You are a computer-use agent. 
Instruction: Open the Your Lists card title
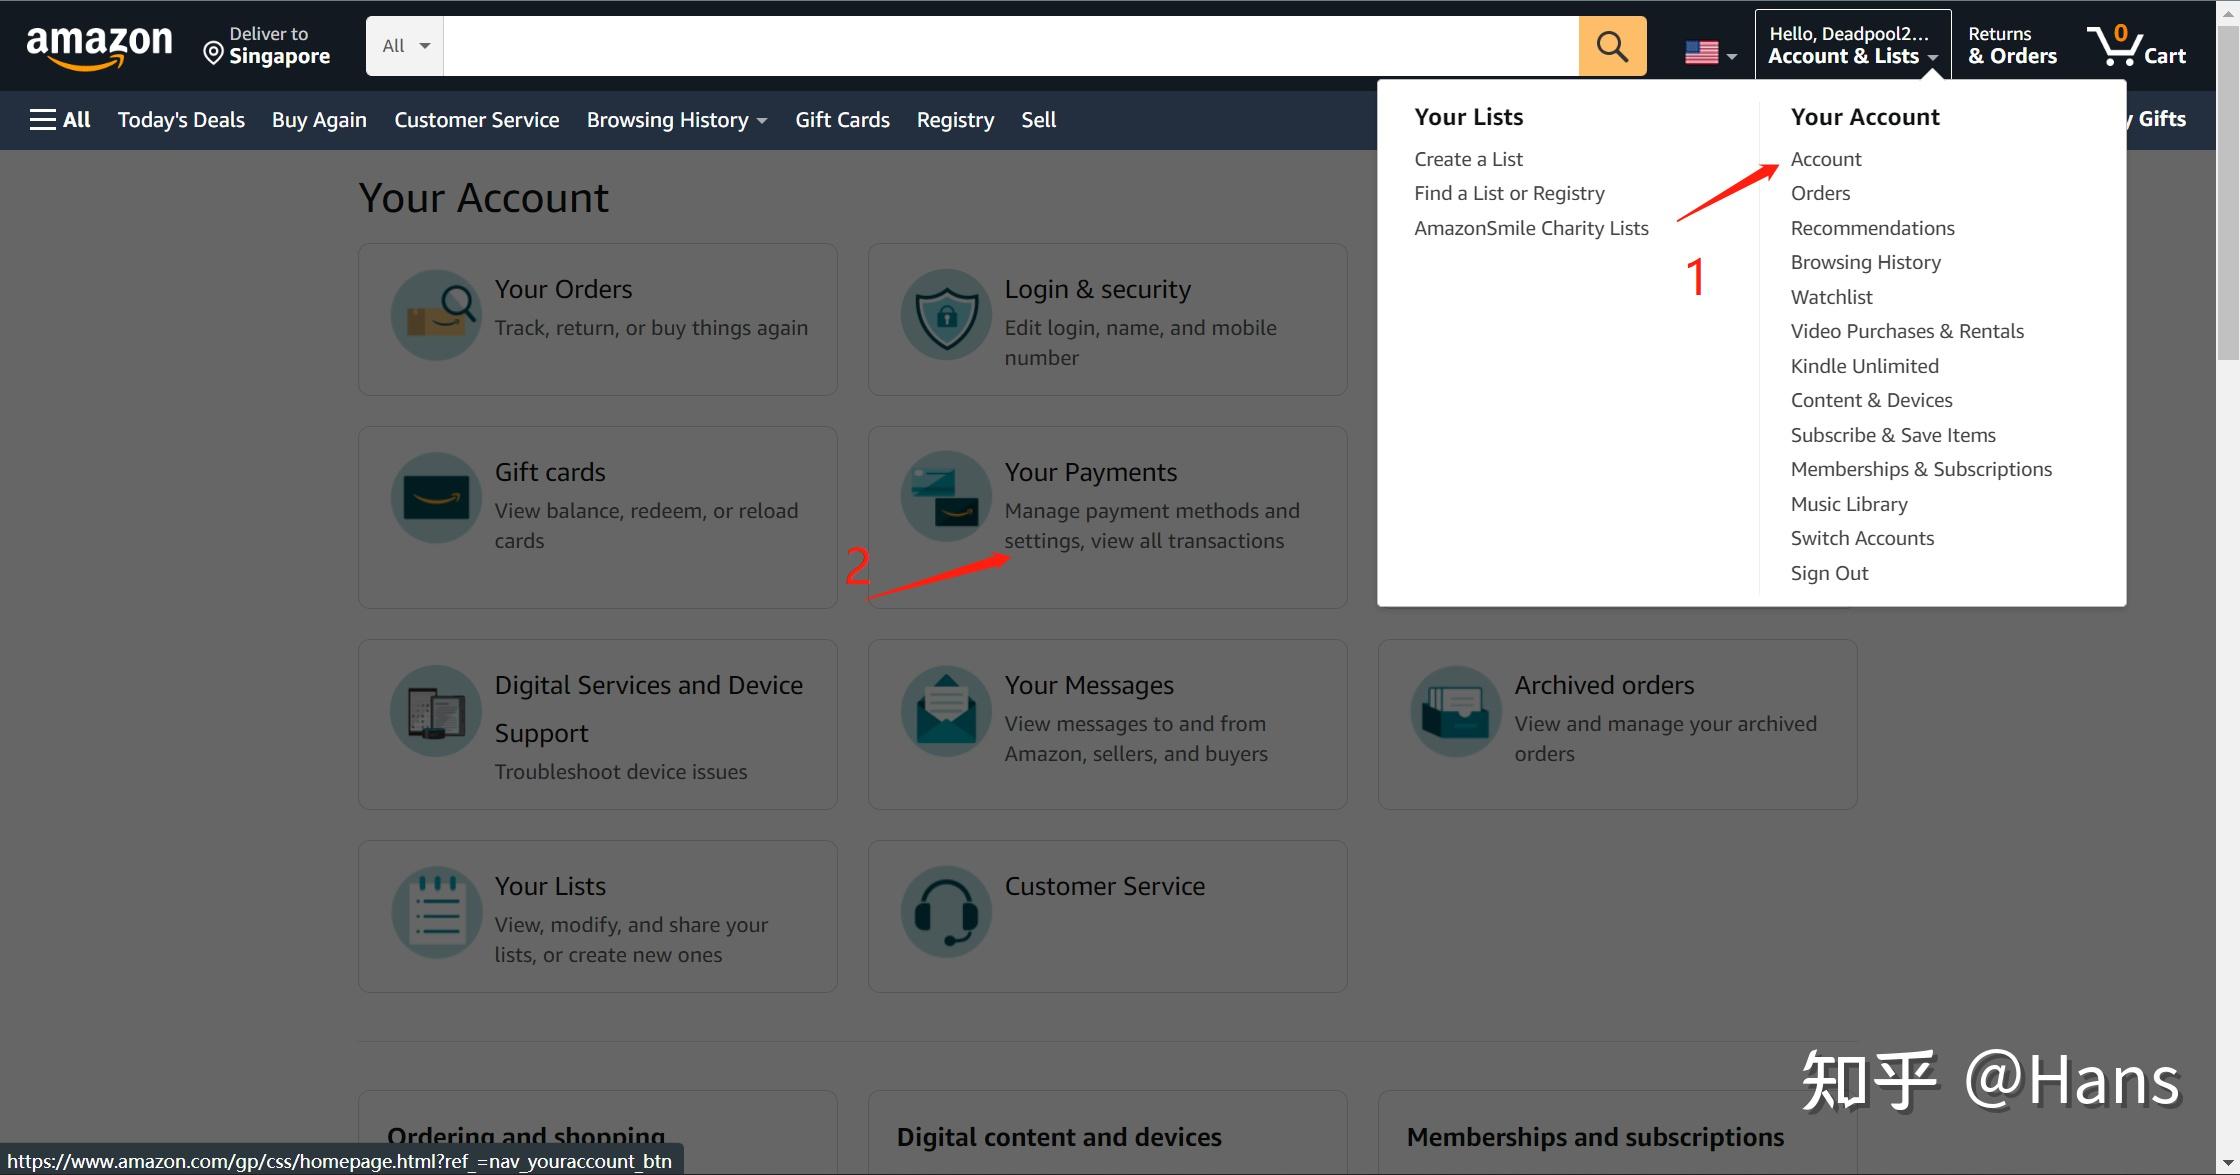click(550, 886)
